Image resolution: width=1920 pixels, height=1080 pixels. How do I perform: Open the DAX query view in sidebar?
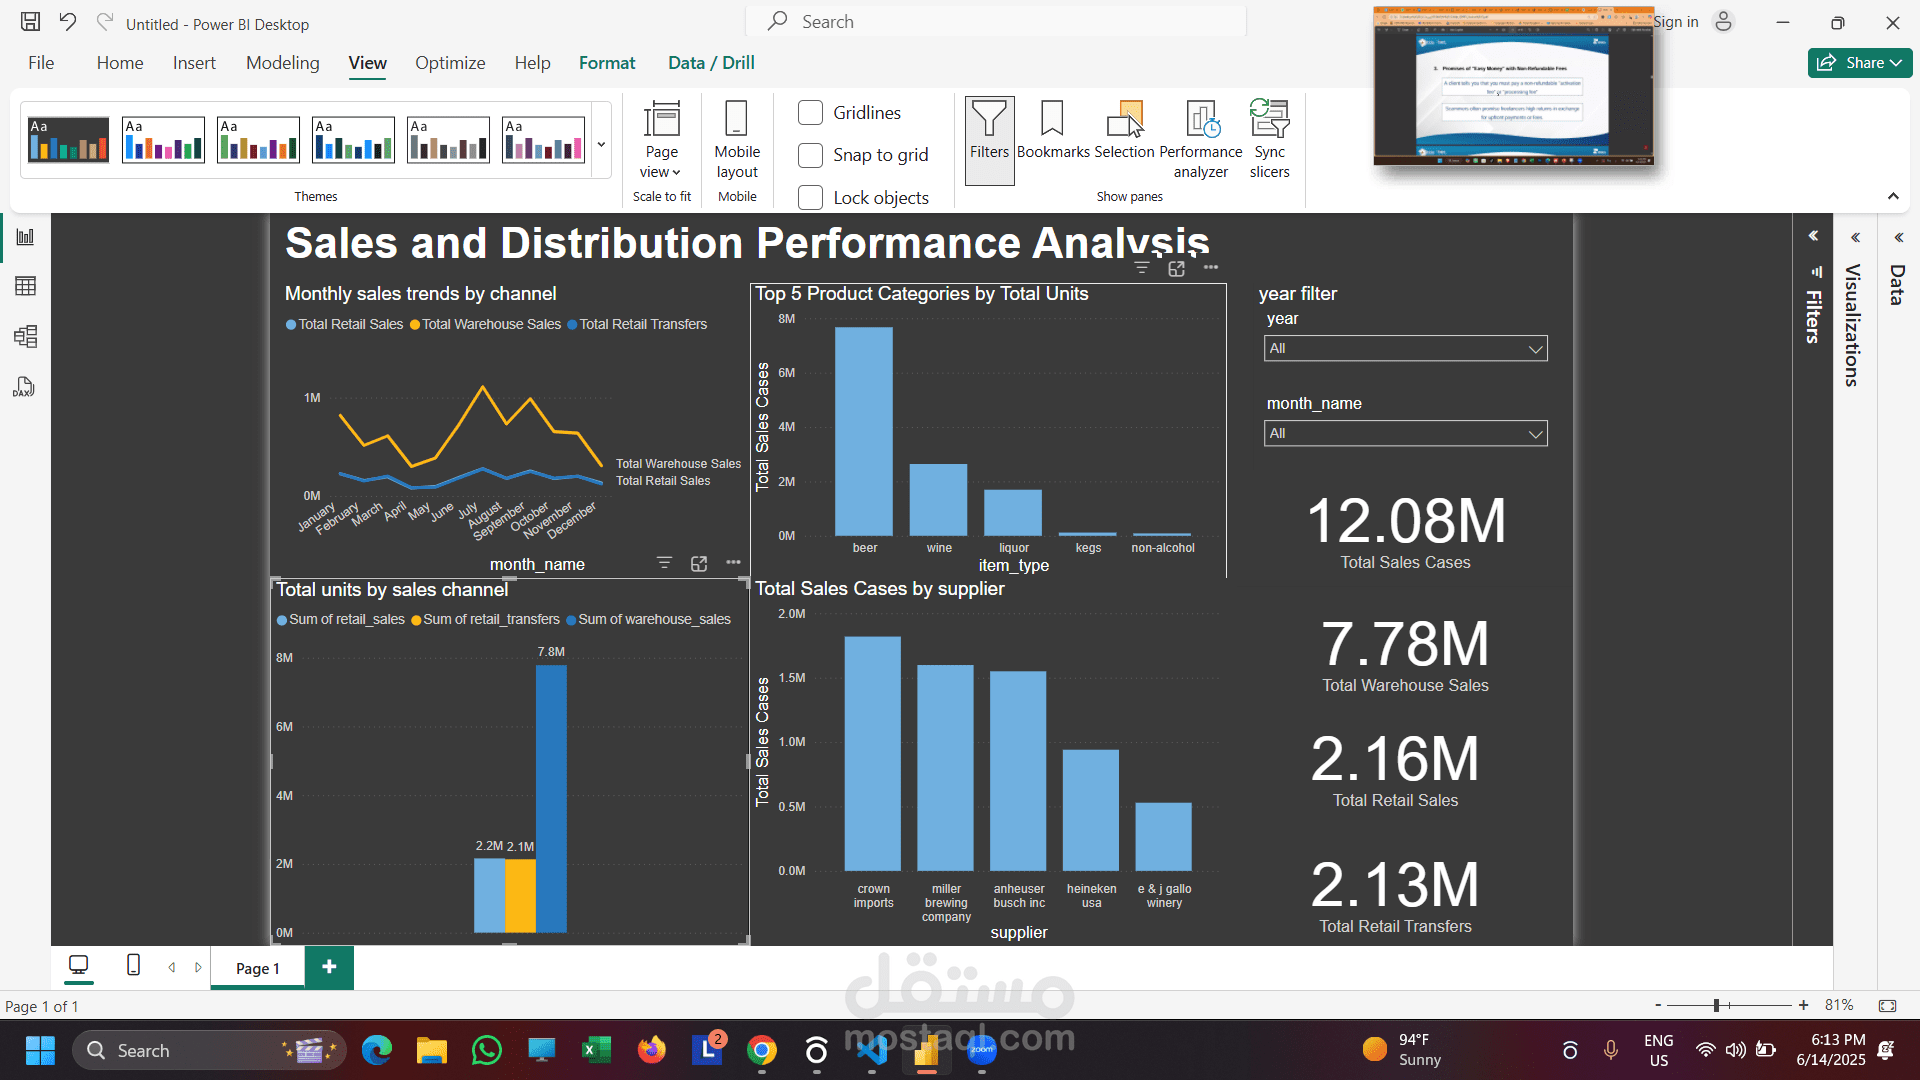point(24,386)
